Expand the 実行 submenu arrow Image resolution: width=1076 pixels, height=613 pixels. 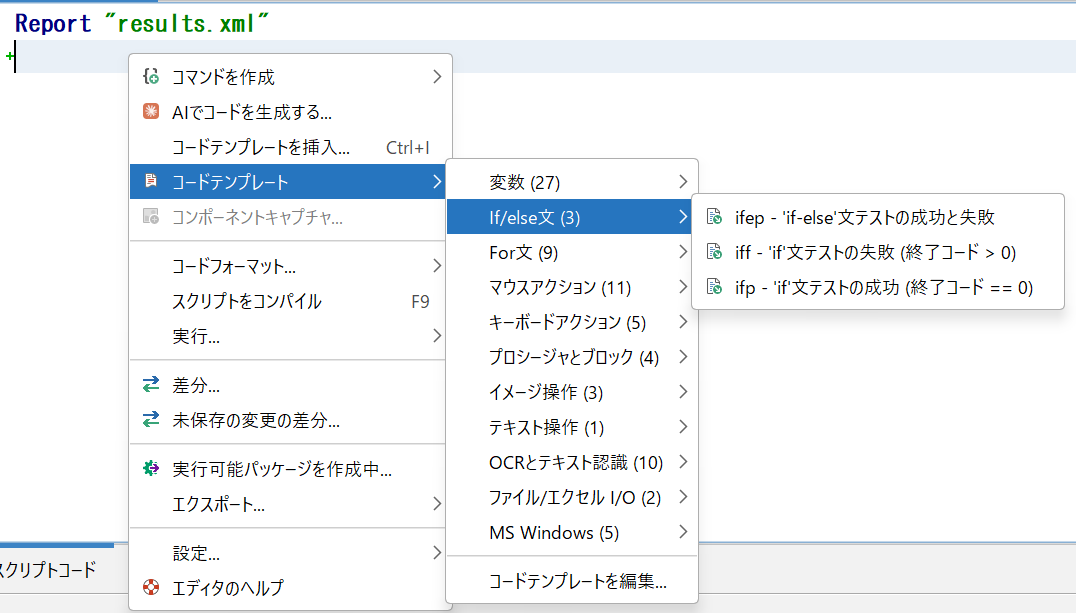click(437, 336)
